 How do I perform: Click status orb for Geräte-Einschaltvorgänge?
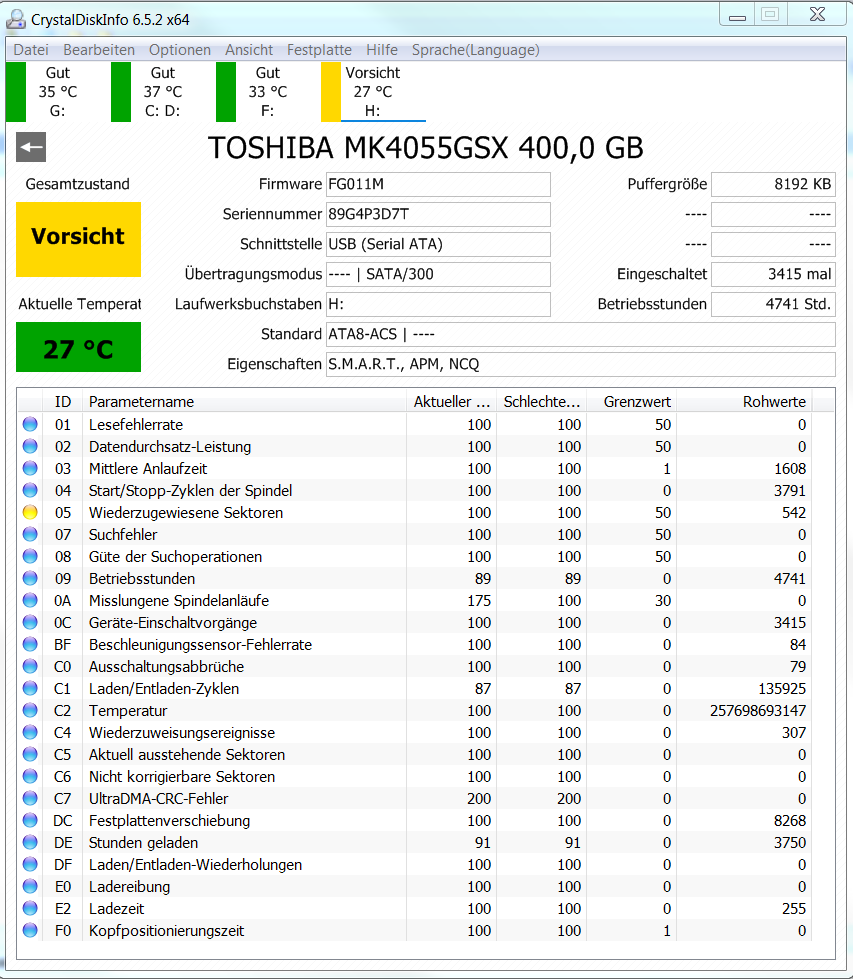click(x=30, y=622)
